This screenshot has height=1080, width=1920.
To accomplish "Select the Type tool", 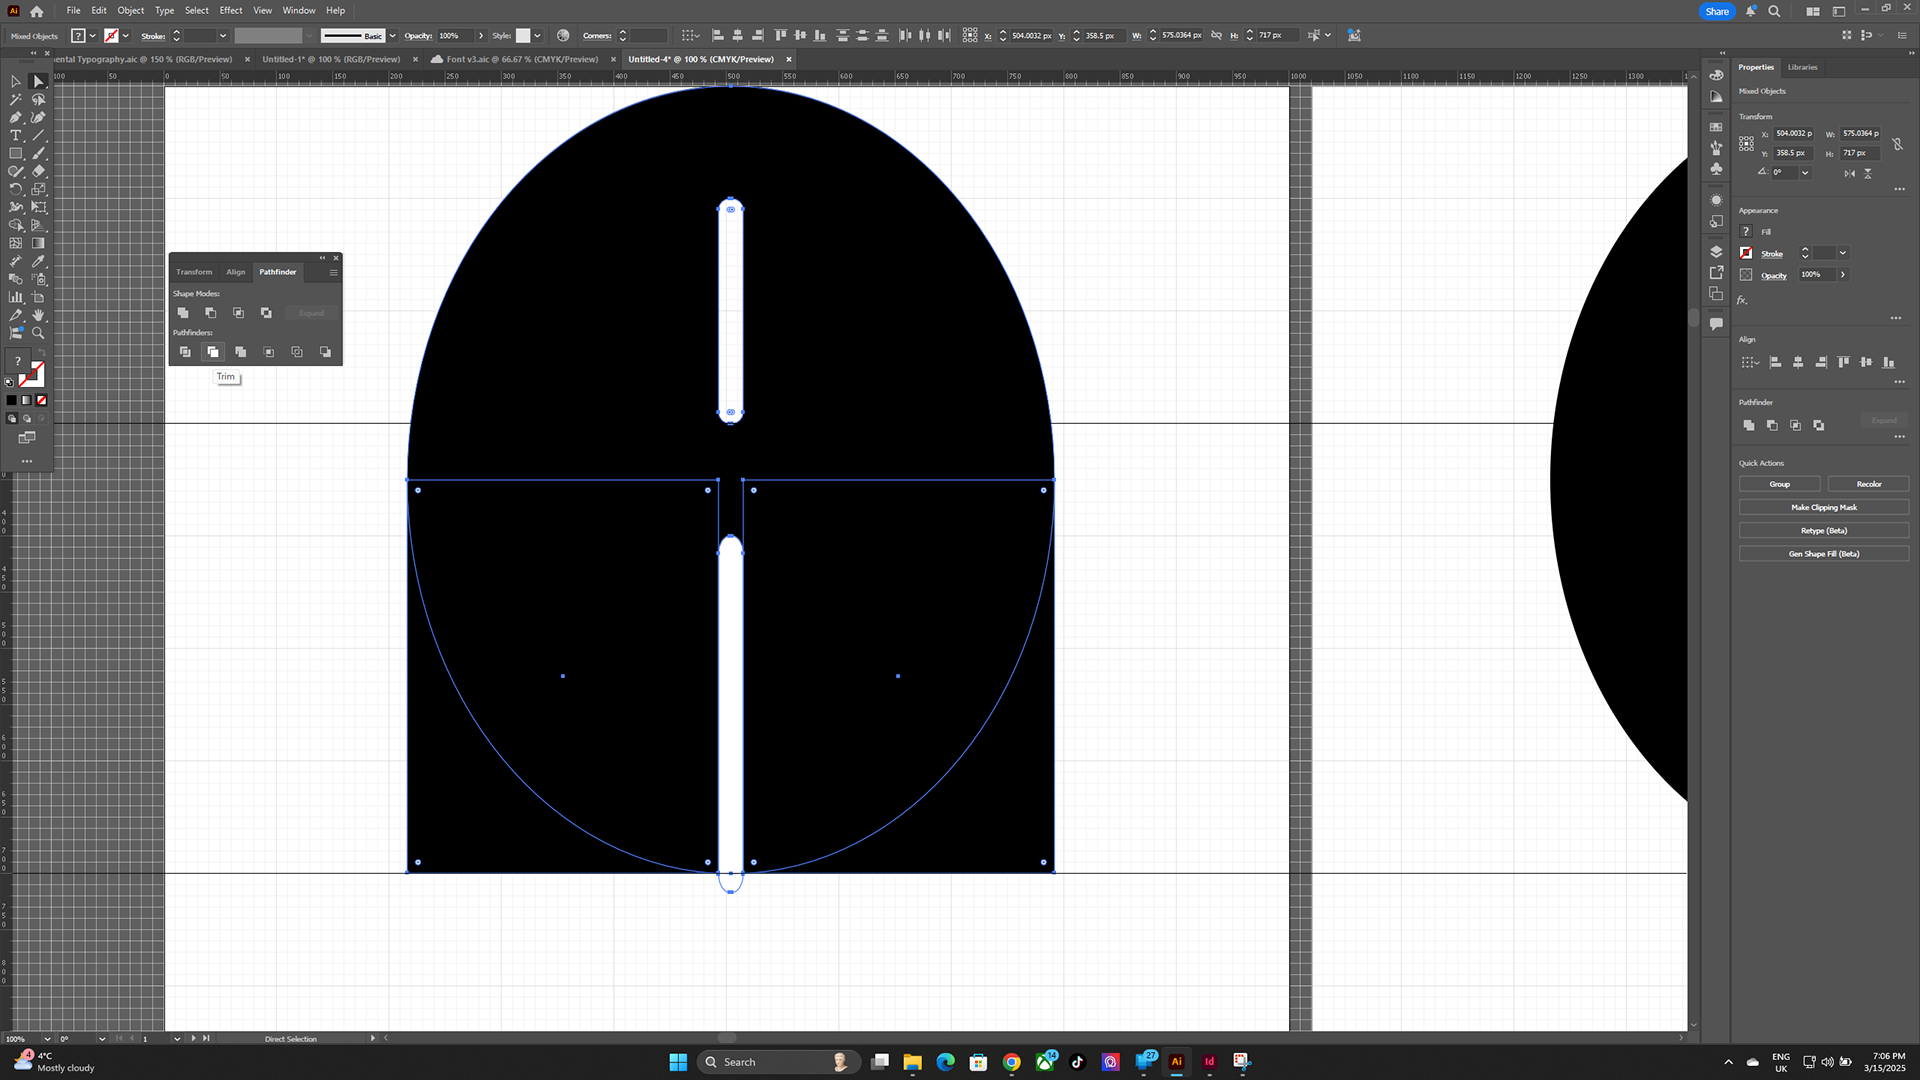I will [x=15, y=135].
